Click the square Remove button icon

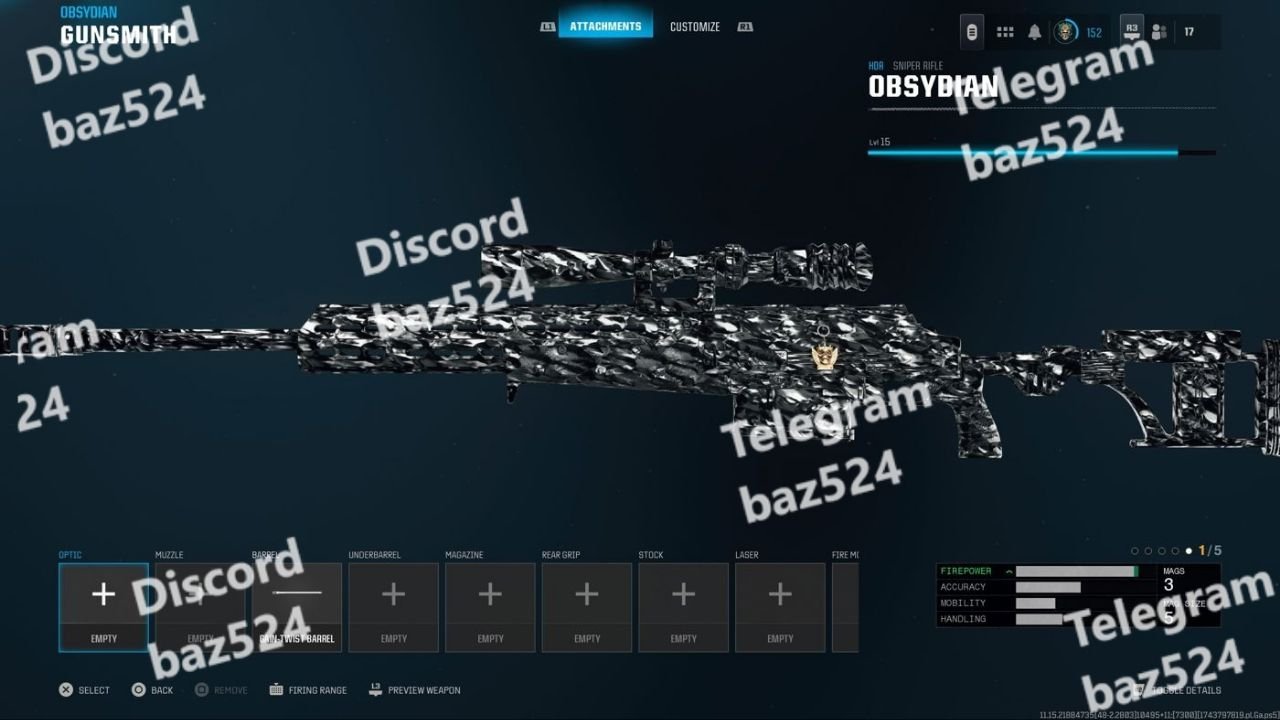coord(202,690)
